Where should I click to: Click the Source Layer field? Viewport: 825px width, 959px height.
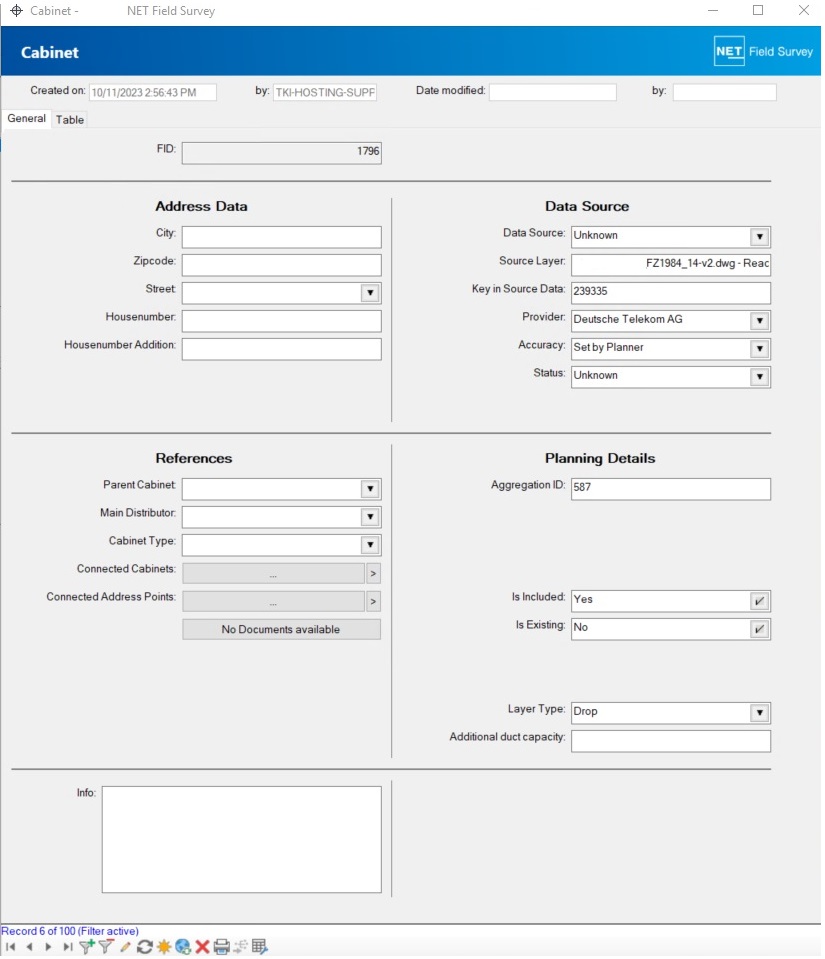(x=671, y=265)
